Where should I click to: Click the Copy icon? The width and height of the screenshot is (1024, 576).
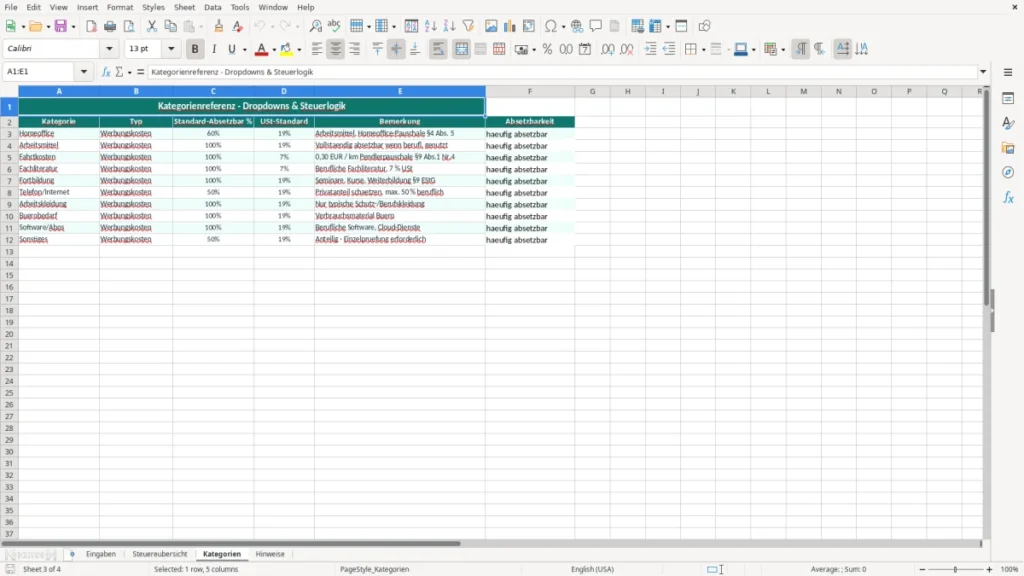coord(170,26)
